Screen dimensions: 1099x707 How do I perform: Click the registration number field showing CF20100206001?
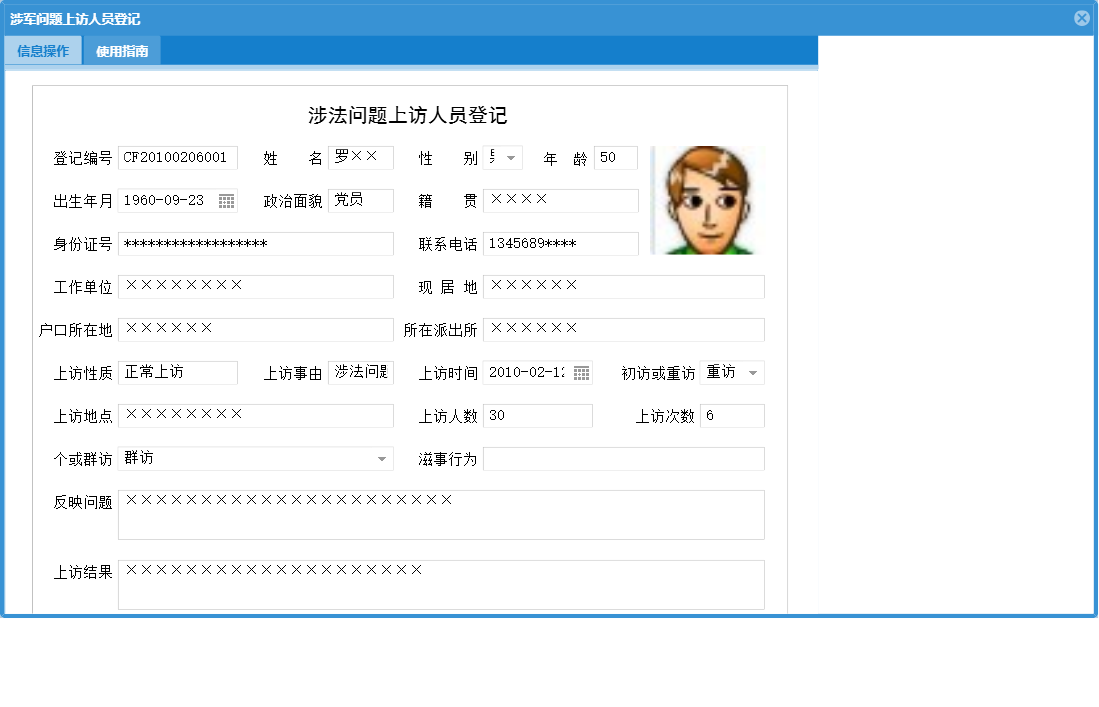pyautogui.click(x=177, y=157)
